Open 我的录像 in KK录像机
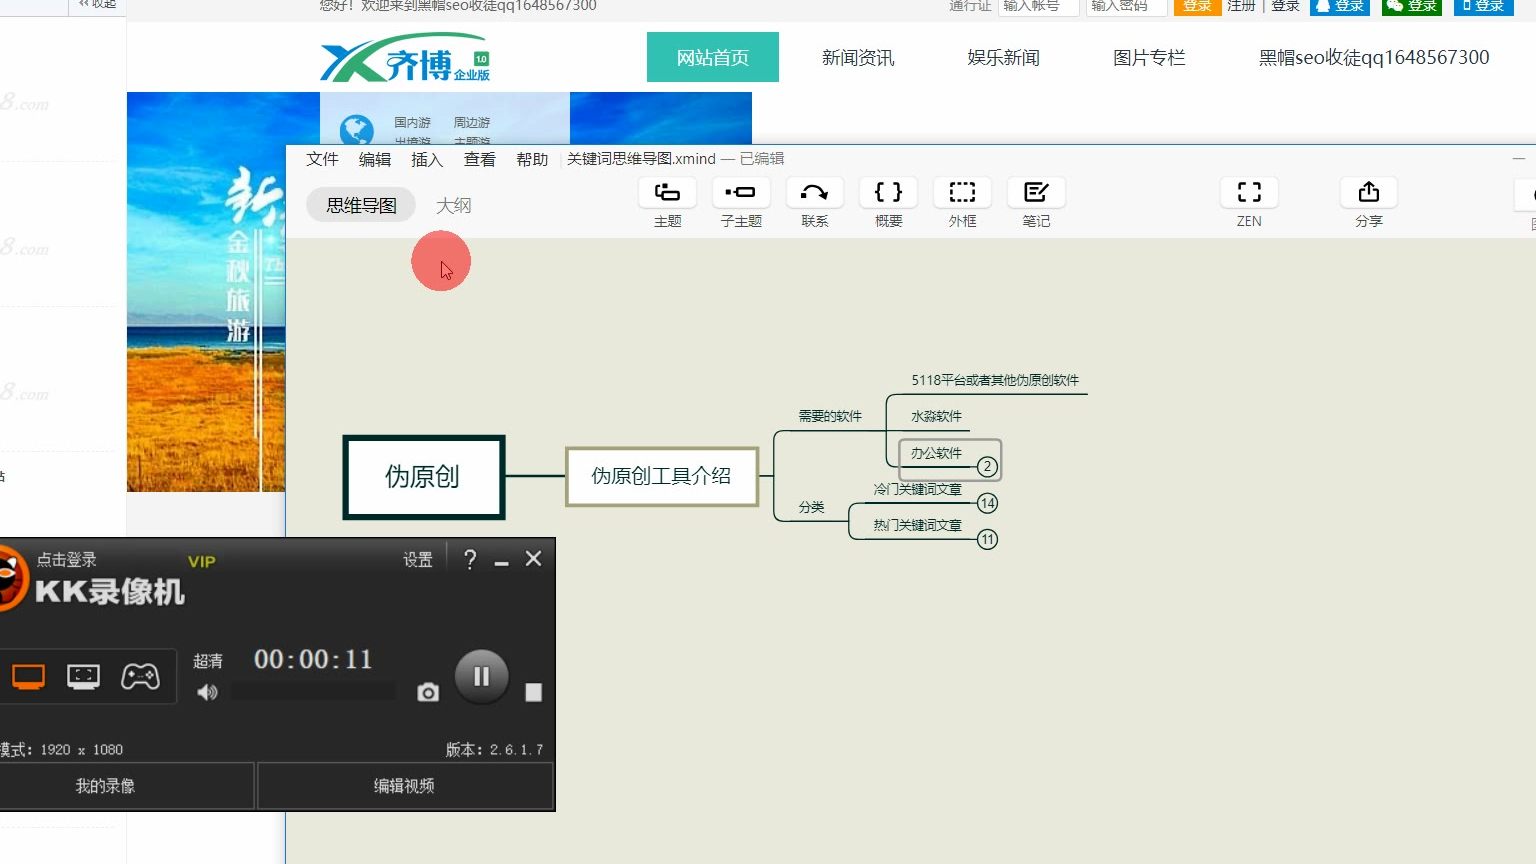This screenshot has height=864, width=1536. pyautogui.click(x=105, y=786)
